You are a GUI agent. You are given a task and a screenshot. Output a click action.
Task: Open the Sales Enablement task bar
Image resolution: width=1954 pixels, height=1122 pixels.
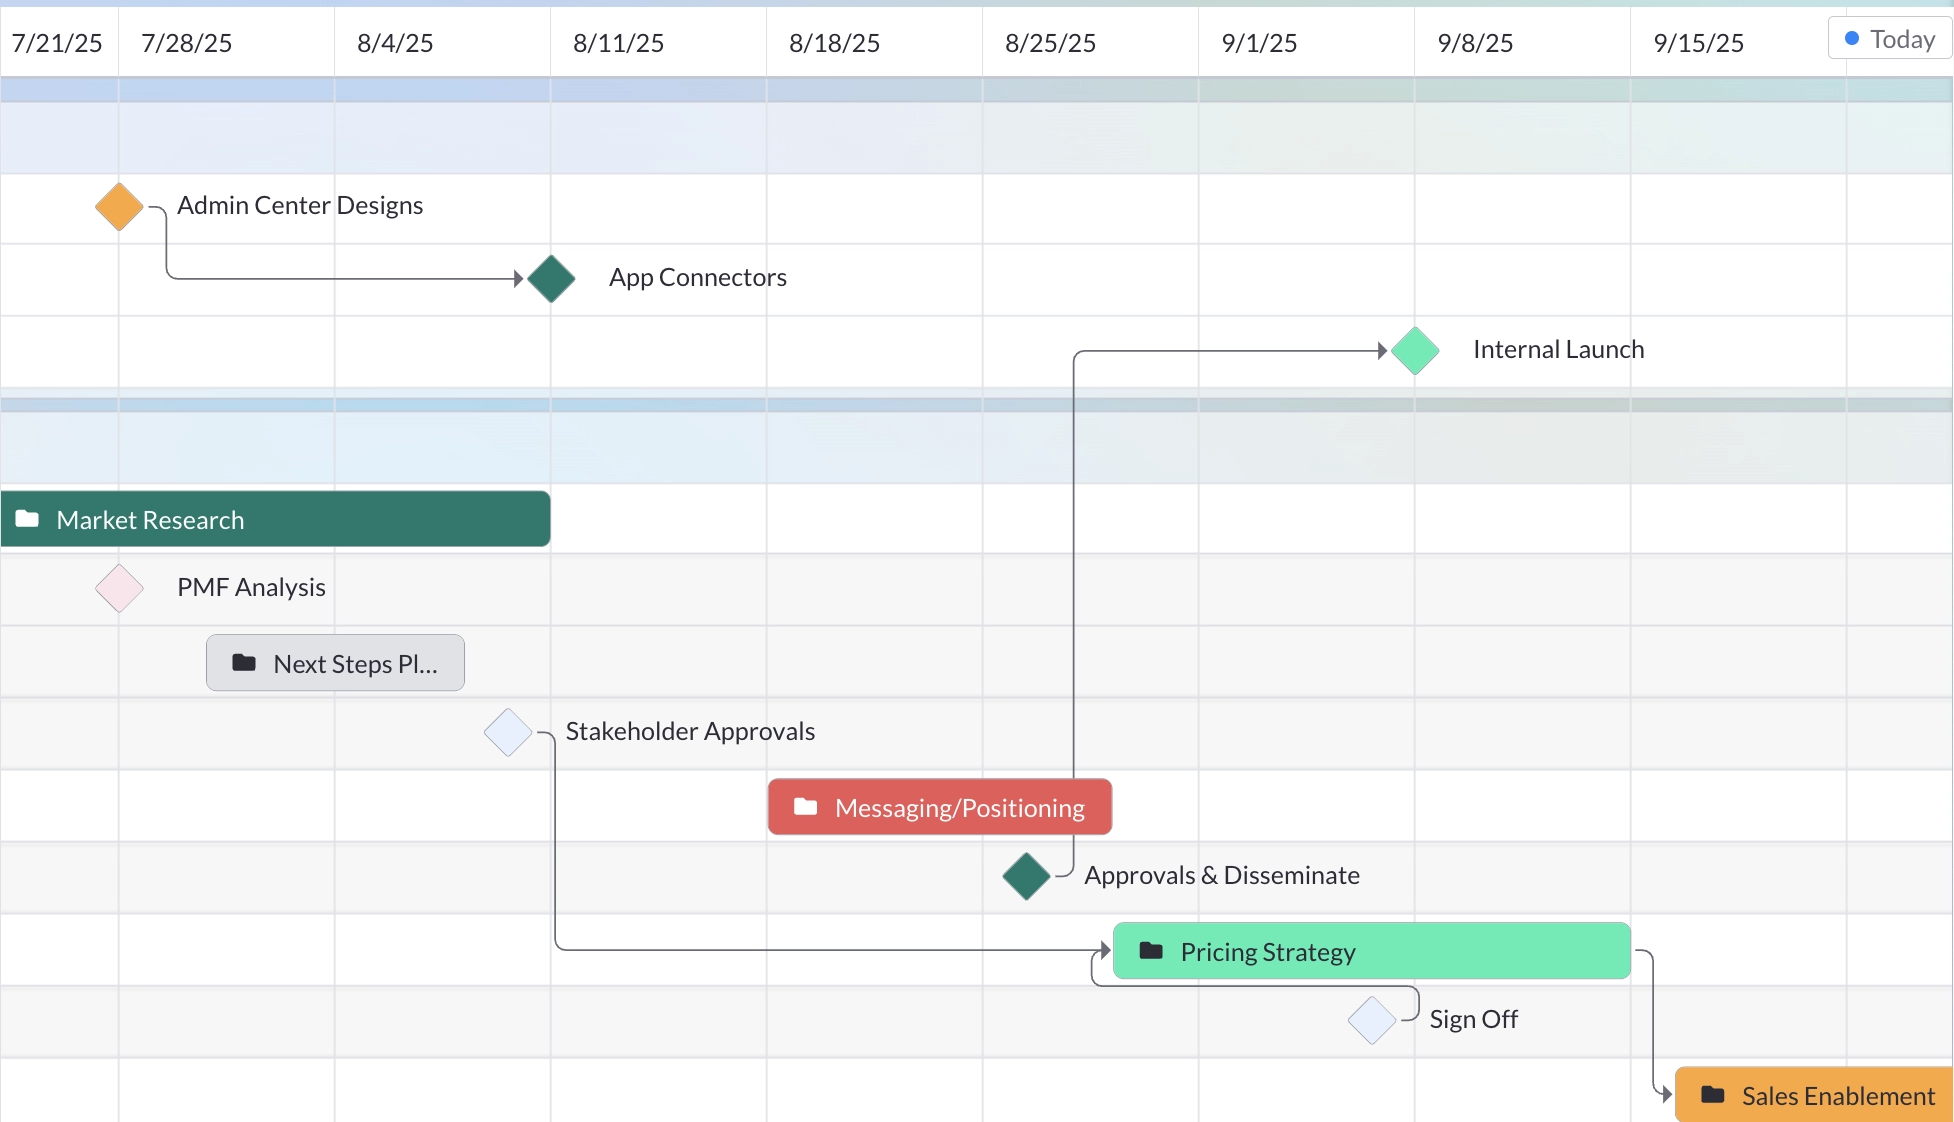pos(1814,1095)
